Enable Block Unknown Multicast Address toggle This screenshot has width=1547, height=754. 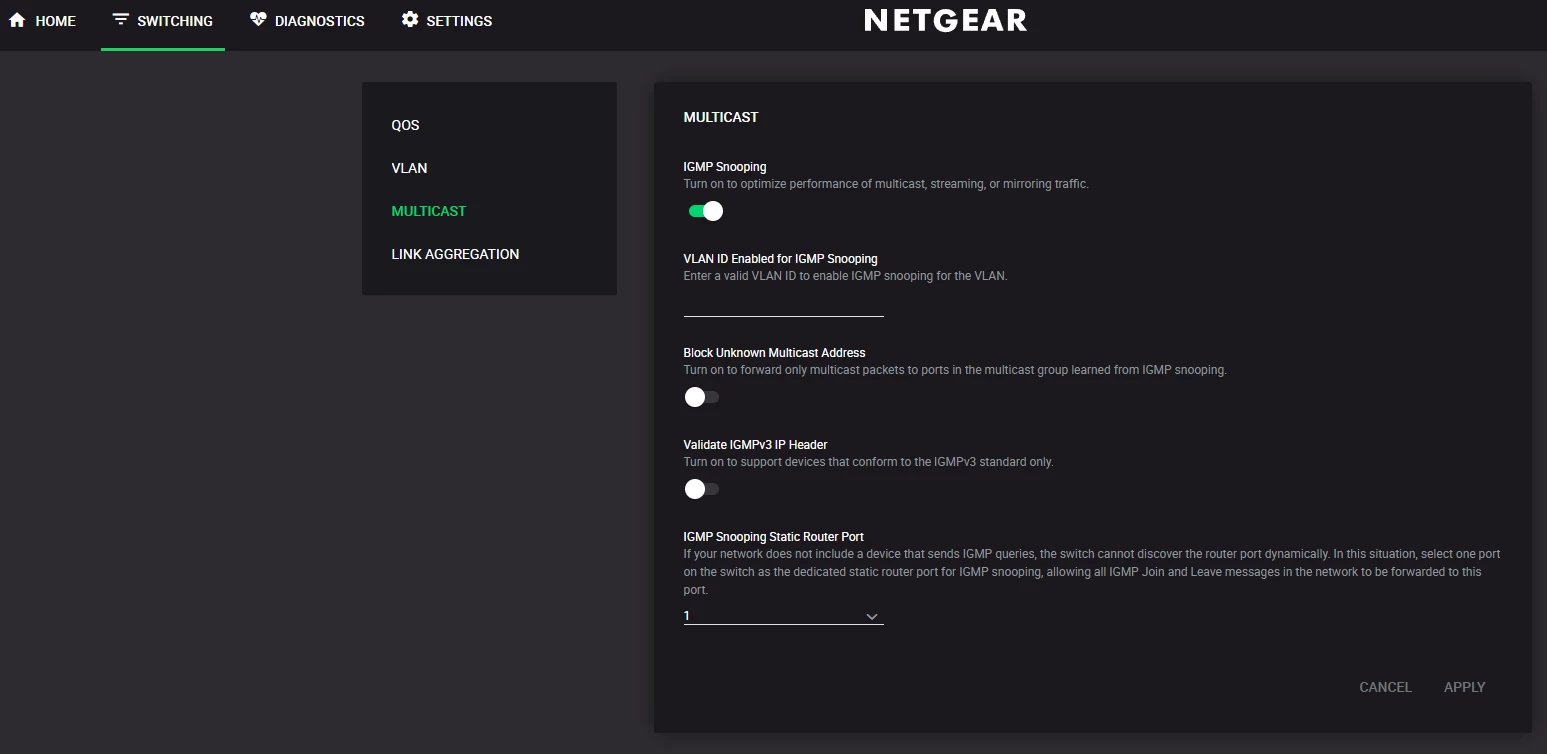(701, 397)
